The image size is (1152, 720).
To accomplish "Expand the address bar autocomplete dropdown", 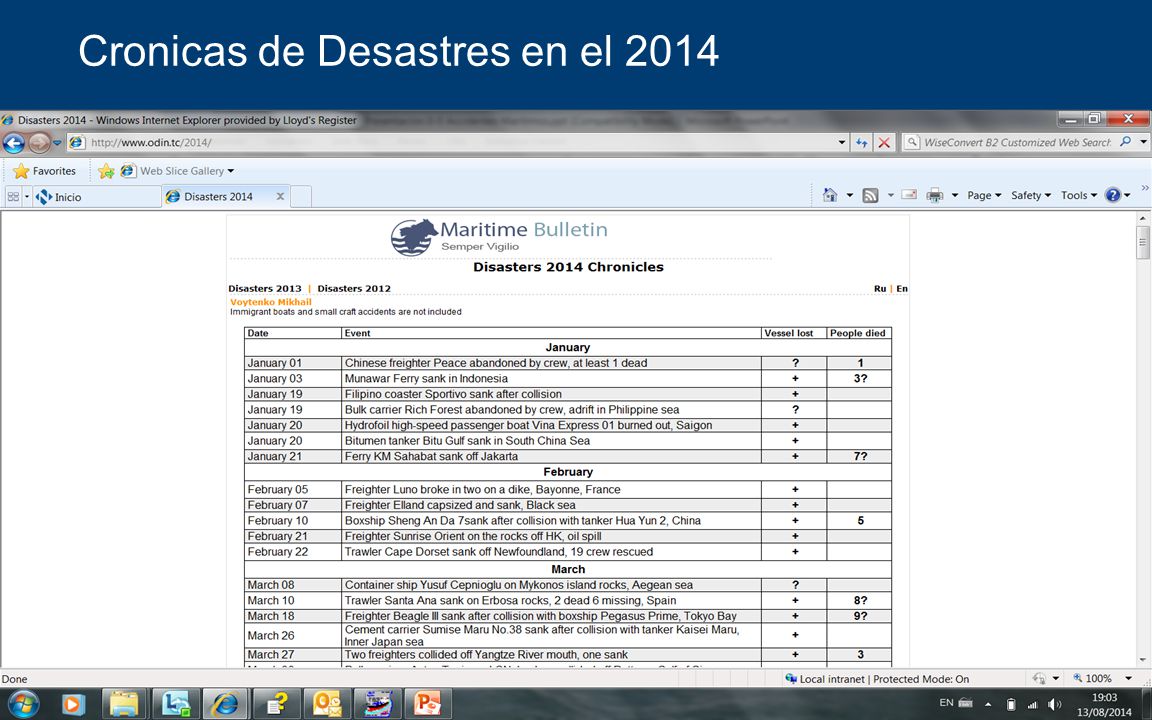I will tap(842, 143).
